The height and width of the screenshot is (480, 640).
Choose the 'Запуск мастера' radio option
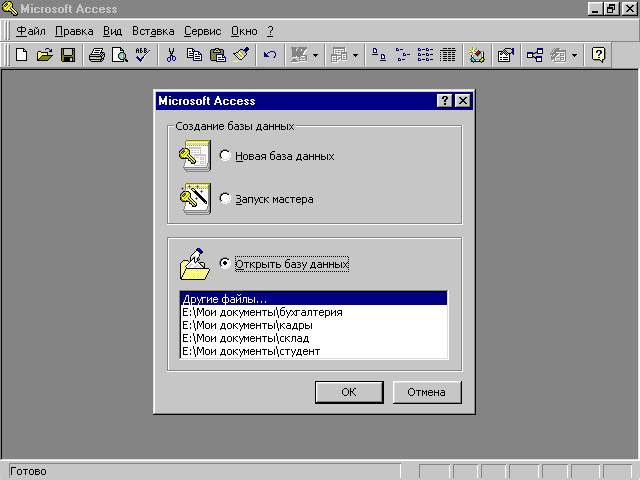(x=225, y=199)
